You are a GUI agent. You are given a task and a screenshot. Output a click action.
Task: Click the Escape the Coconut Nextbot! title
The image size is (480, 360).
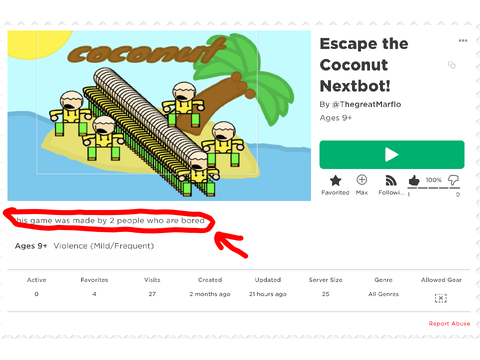(364, 65)
